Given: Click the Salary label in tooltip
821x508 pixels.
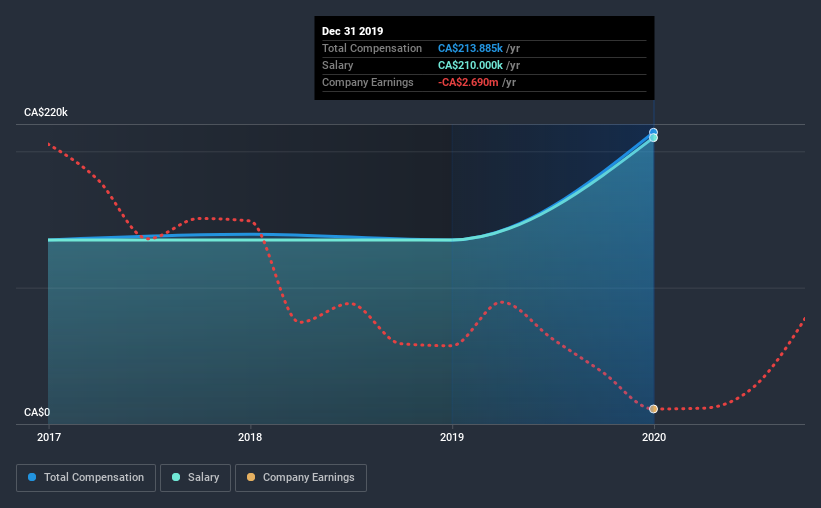Looking at the screenshot, I should (338, 65).
